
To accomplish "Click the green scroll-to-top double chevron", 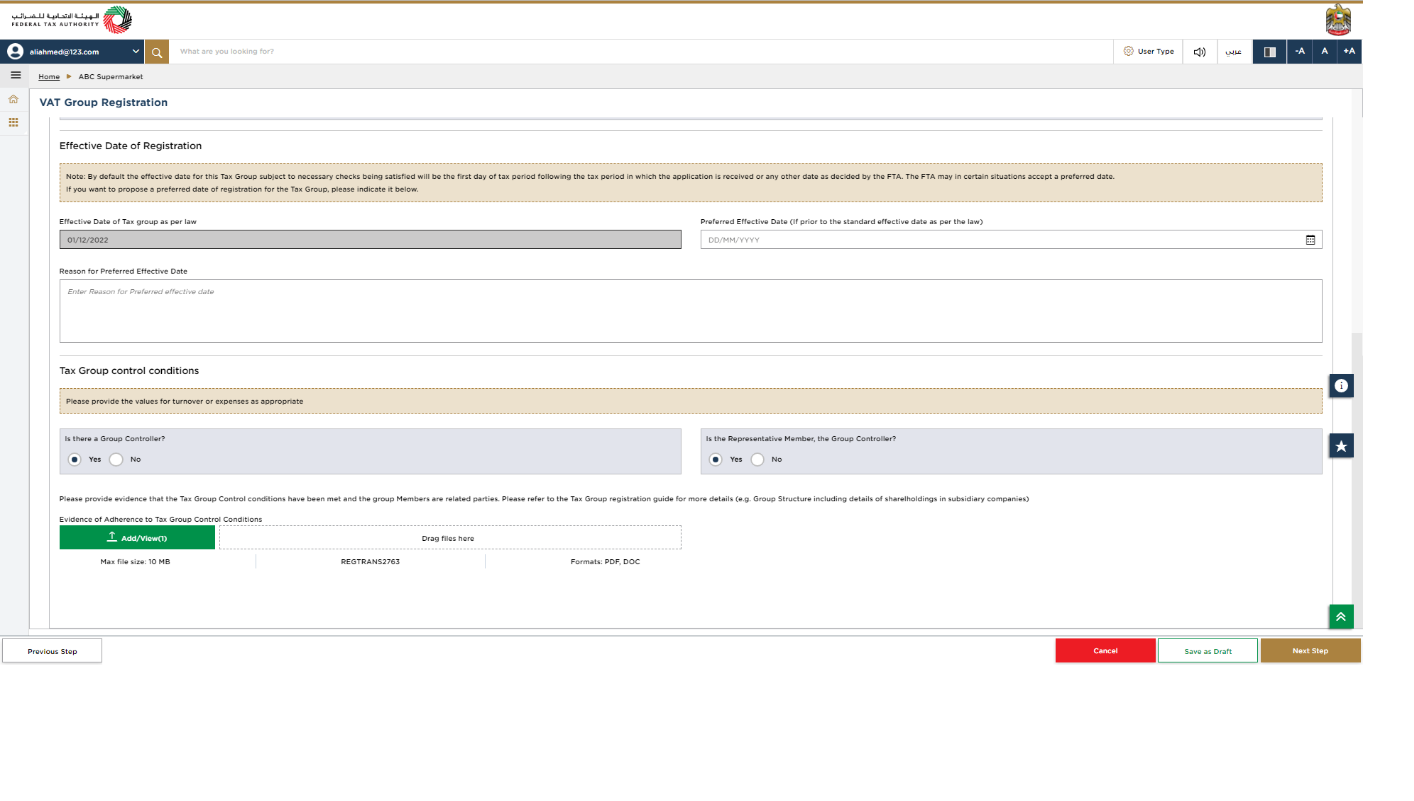I will pos(1341,617).
